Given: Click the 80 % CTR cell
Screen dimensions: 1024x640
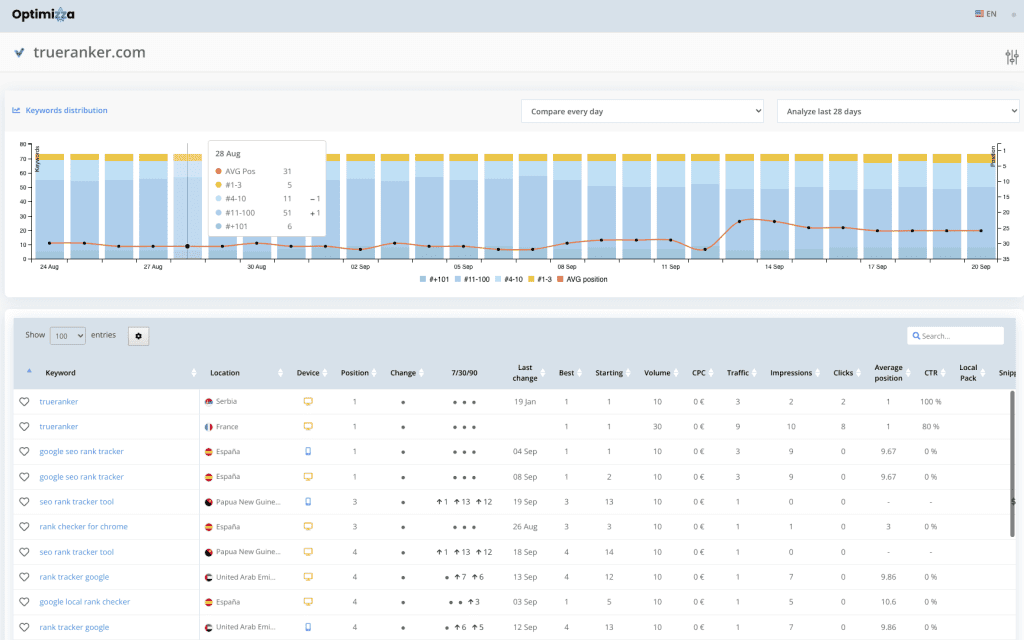Looking at the screenshot, I should 931,426.
